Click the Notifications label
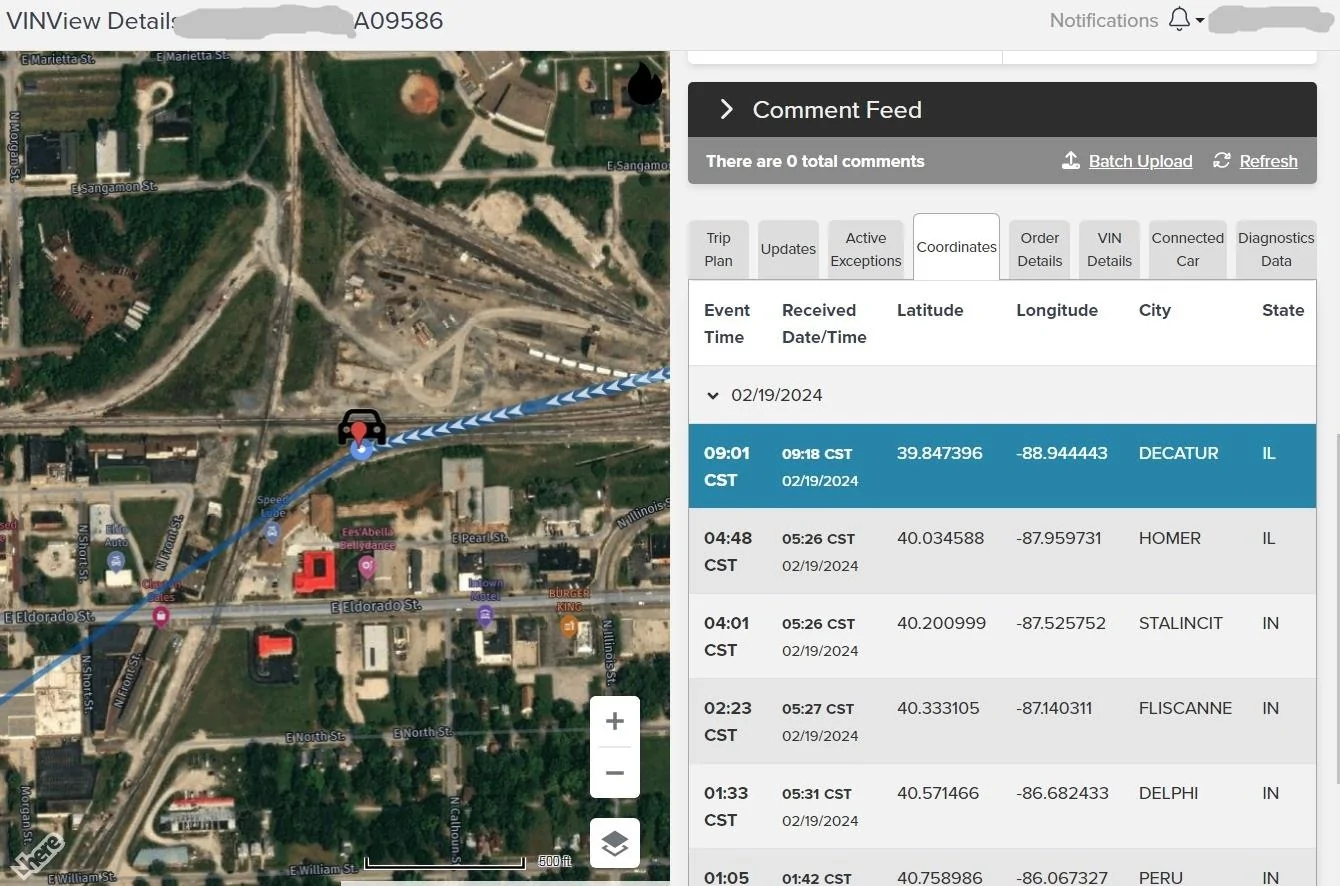The image size is (1340, 886). pos(1104,20)
